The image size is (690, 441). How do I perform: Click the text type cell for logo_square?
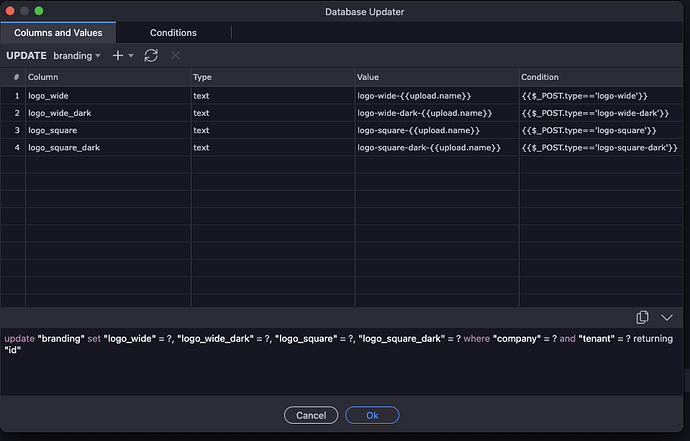pos(272,130)
